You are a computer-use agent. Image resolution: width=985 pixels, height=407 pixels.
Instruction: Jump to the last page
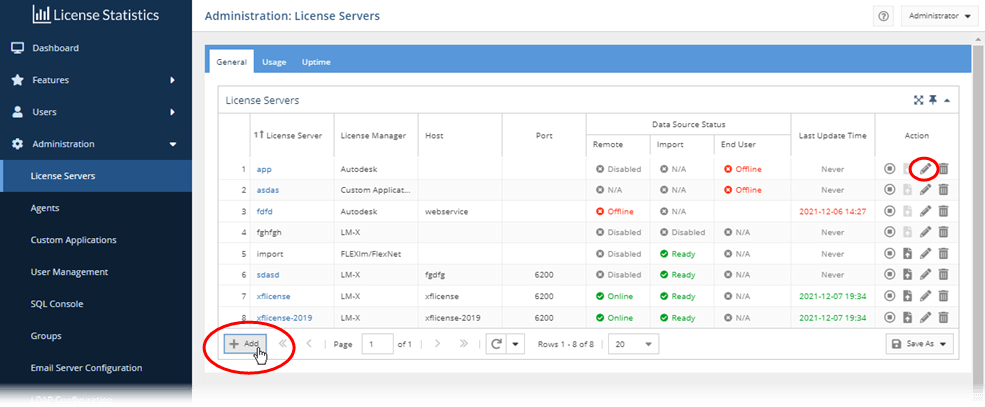(x=464, y=344)
